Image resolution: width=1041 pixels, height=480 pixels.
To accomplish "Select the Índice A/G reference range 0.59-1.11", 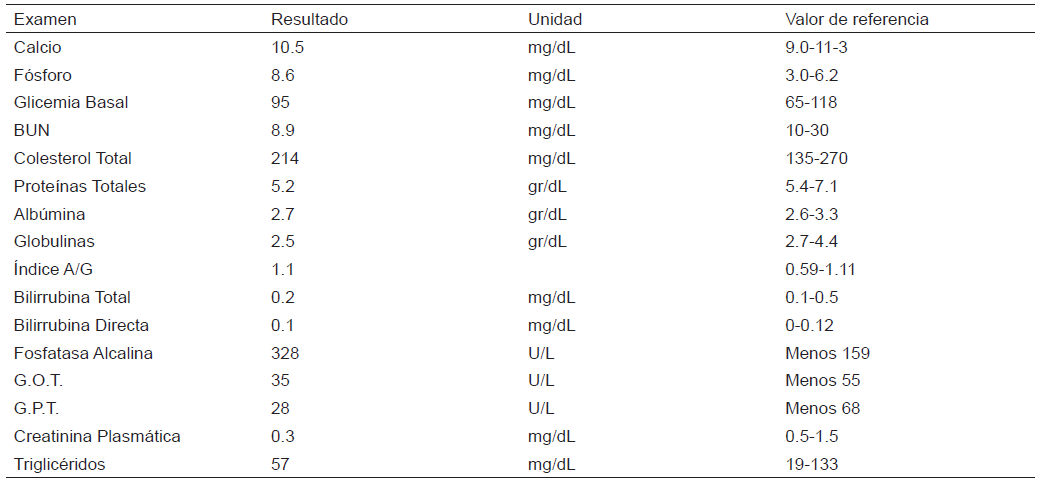I will coord(820,269).
